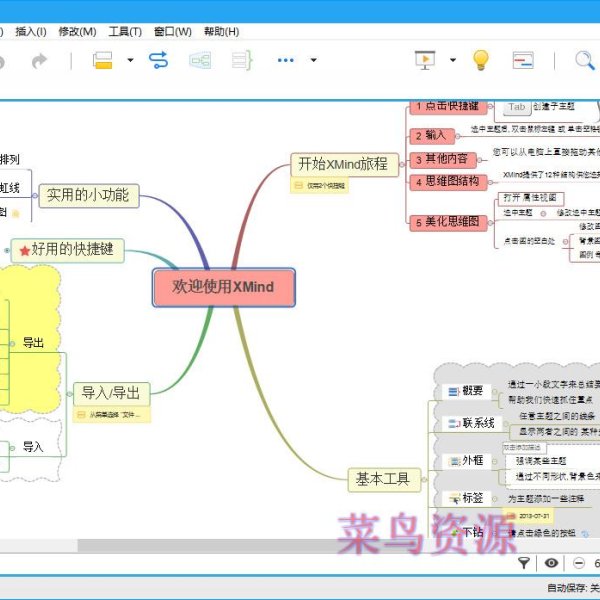Open note icon under 开始XMind旅程

pyautogui.click(x=298, y=186)
